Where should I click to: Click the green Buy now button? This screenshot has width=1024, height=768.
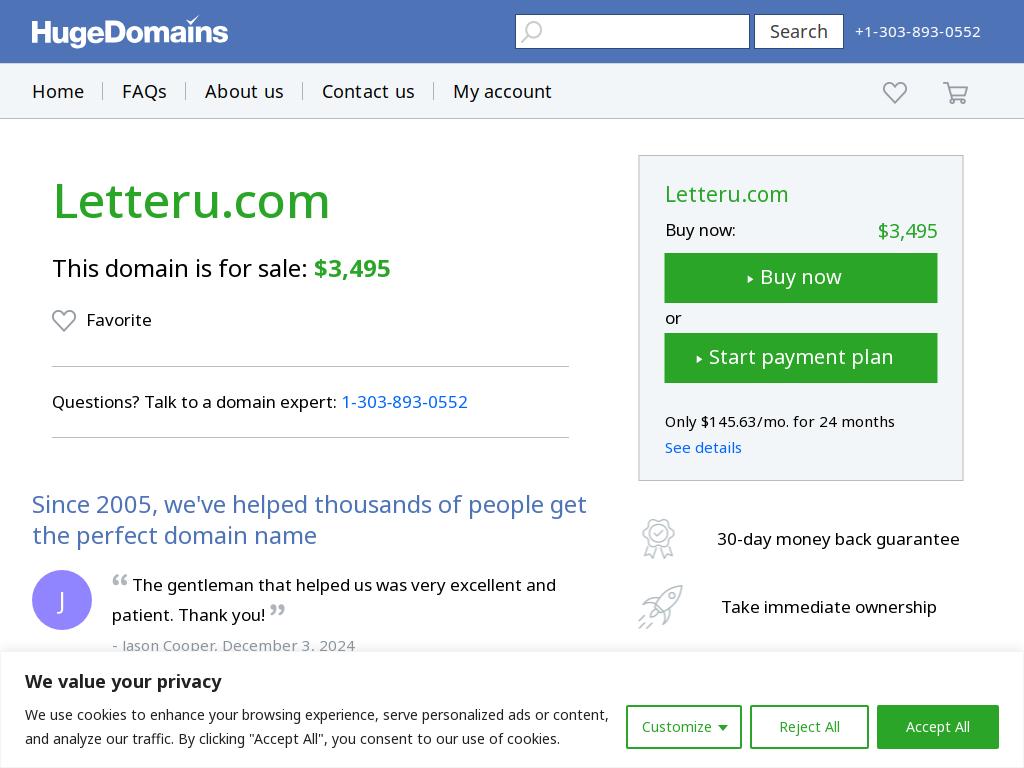point(801,278)
